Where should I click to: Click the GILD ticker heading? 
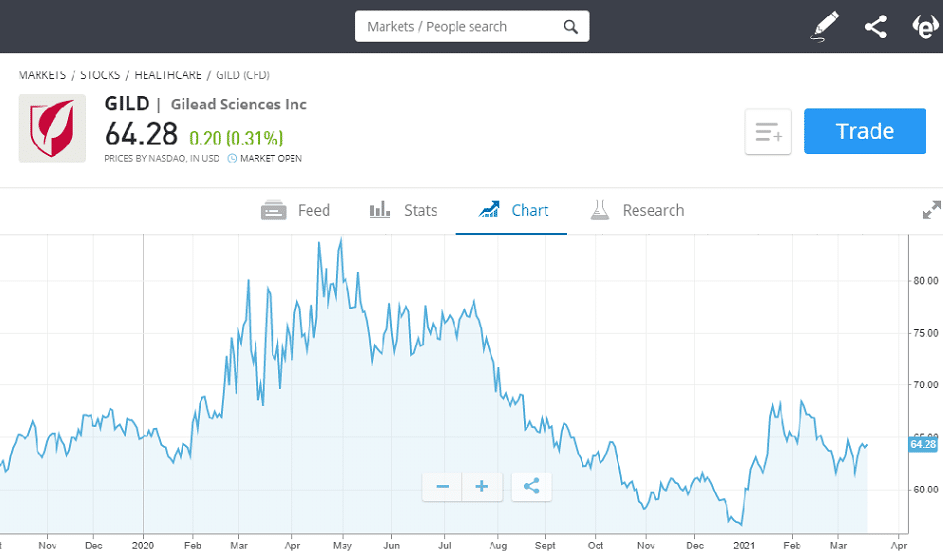coord(127,103)
